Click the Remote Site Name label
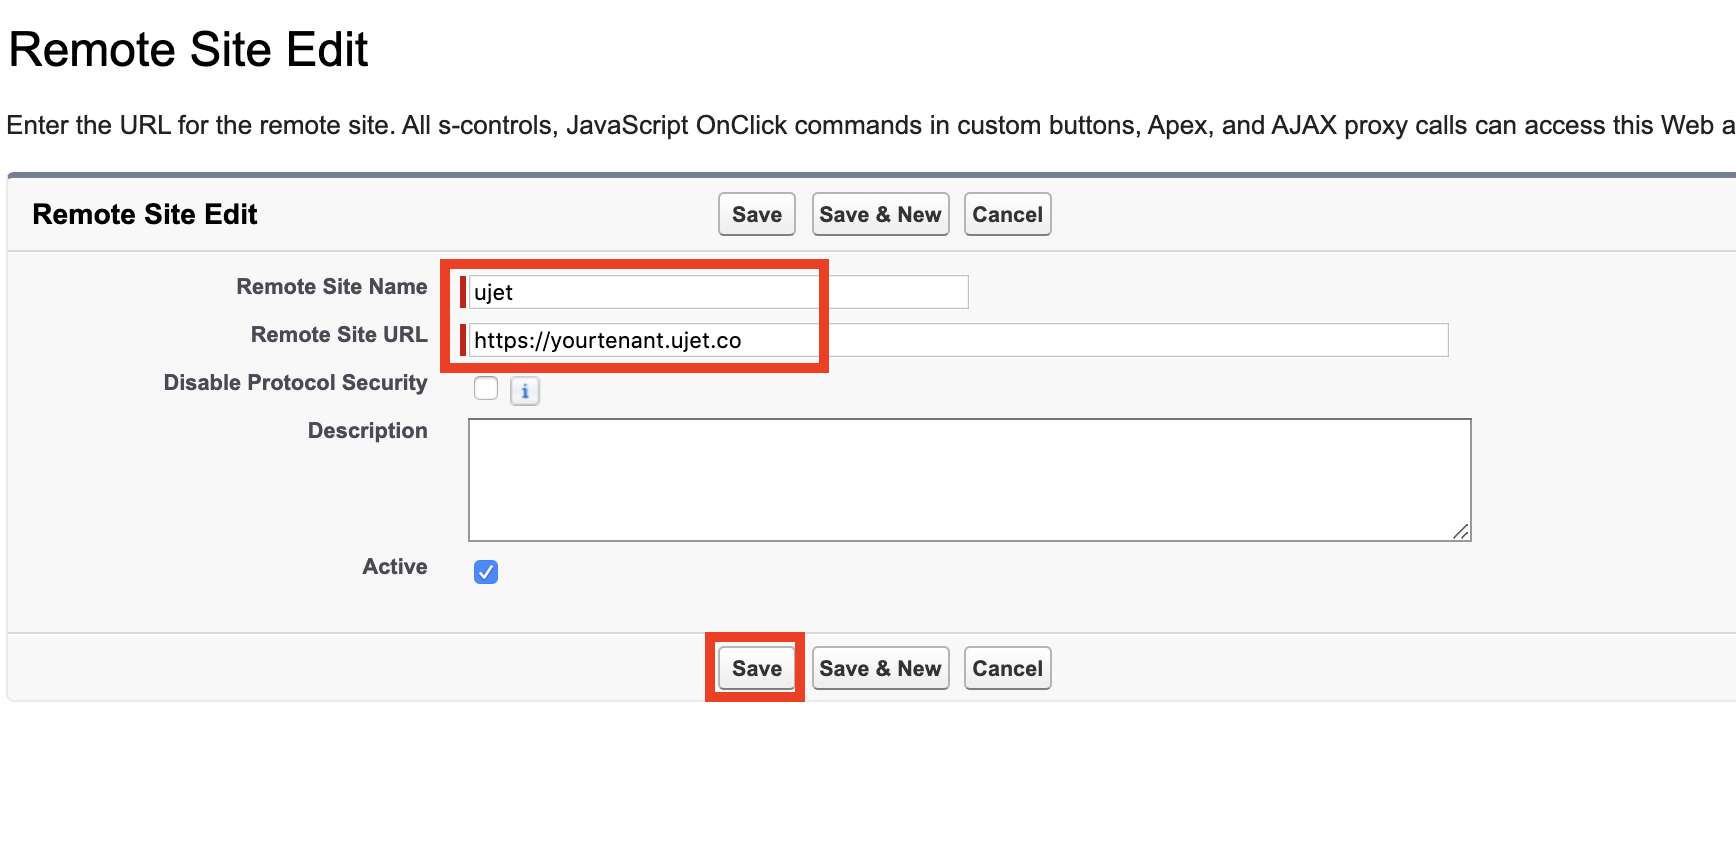The height and width of the screenshot is (842, 1736). coord(331,287)
